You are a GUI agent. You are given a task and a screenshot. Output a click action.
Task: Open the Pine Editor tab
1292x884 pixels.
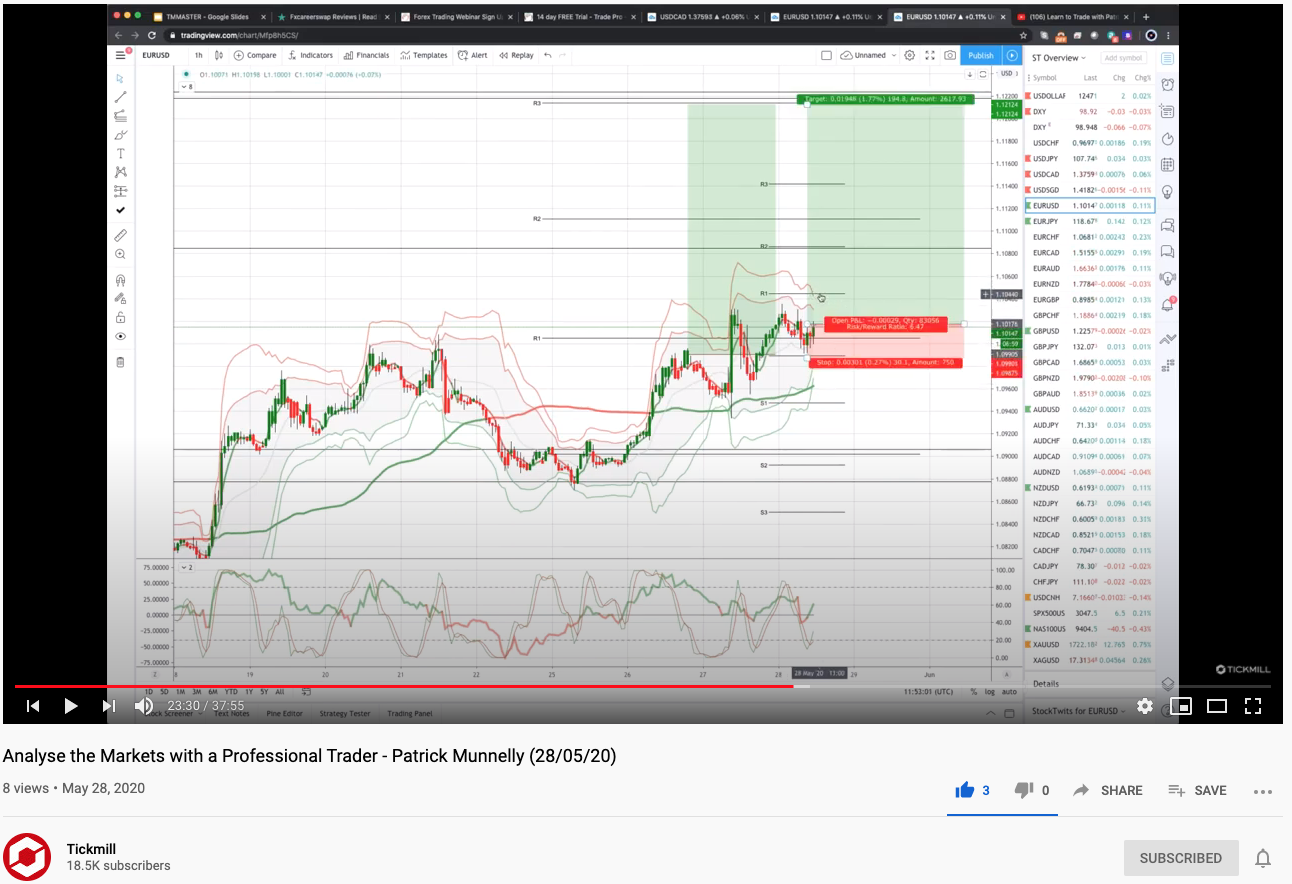284,713
